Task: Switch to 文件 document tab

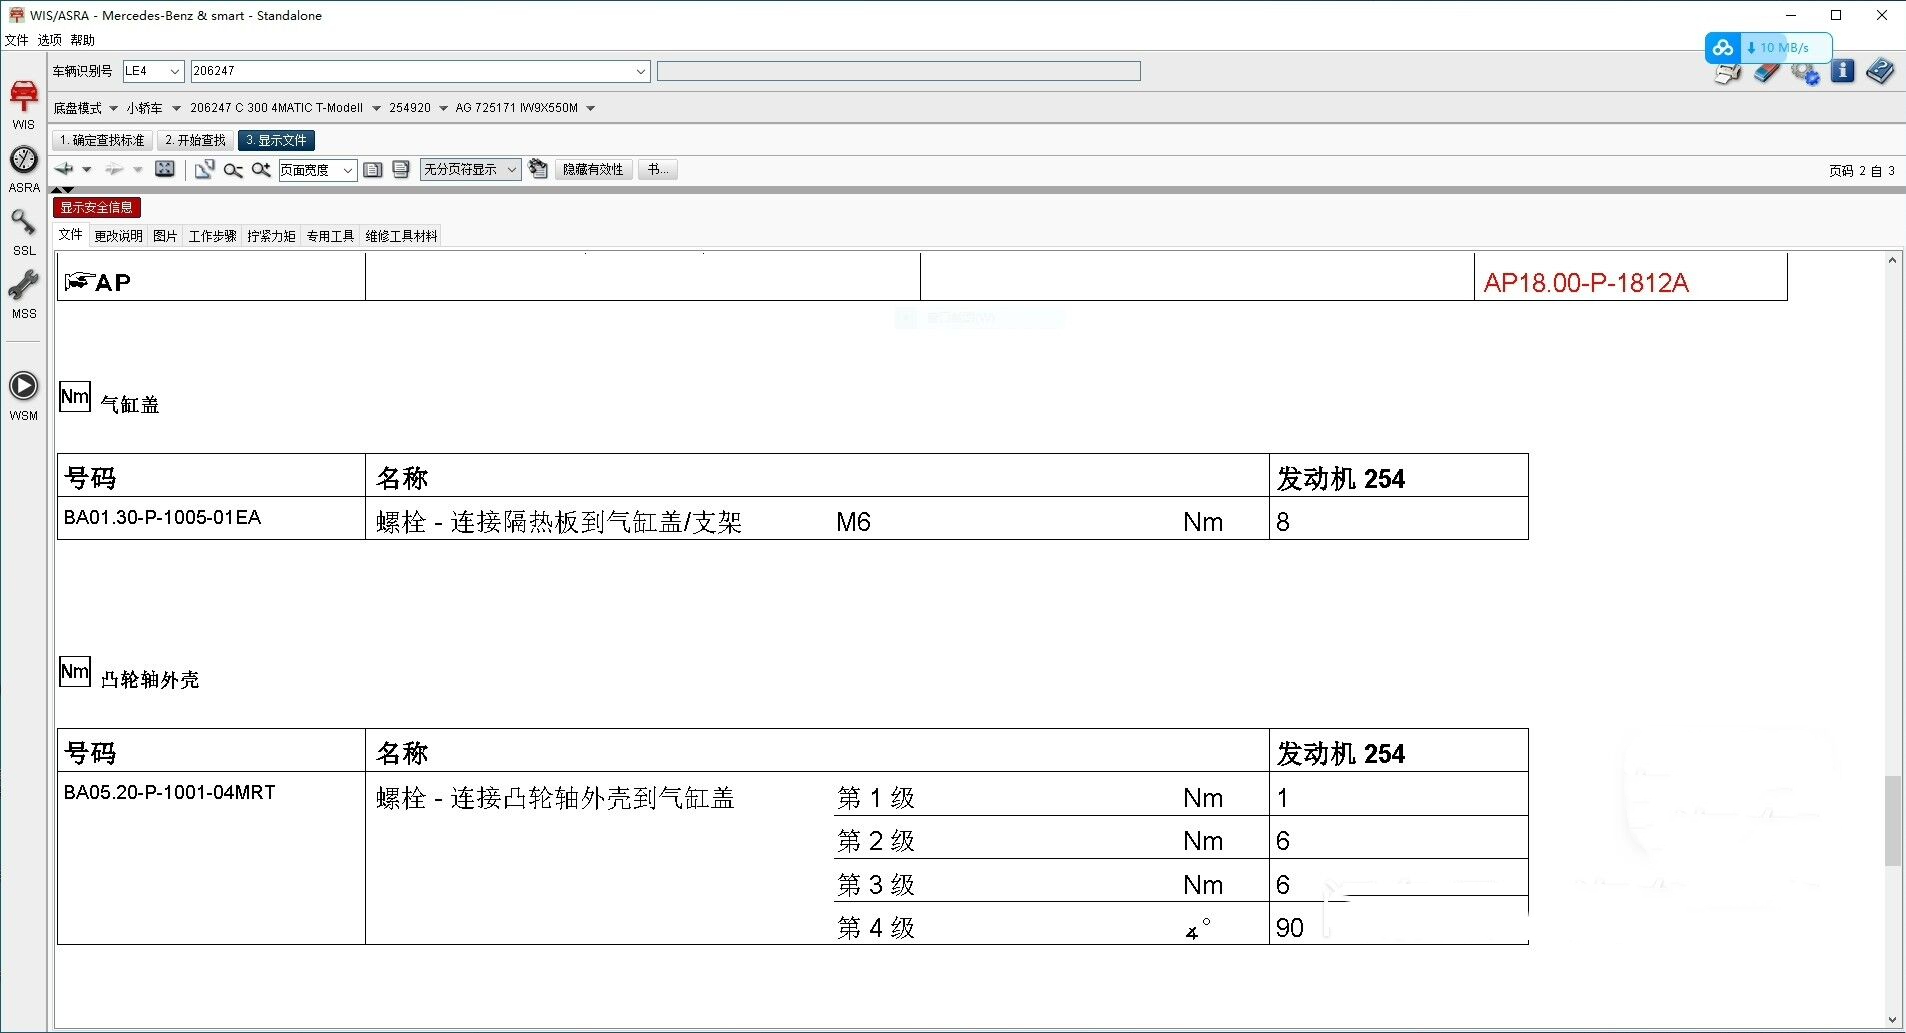Action: point(70,235)
